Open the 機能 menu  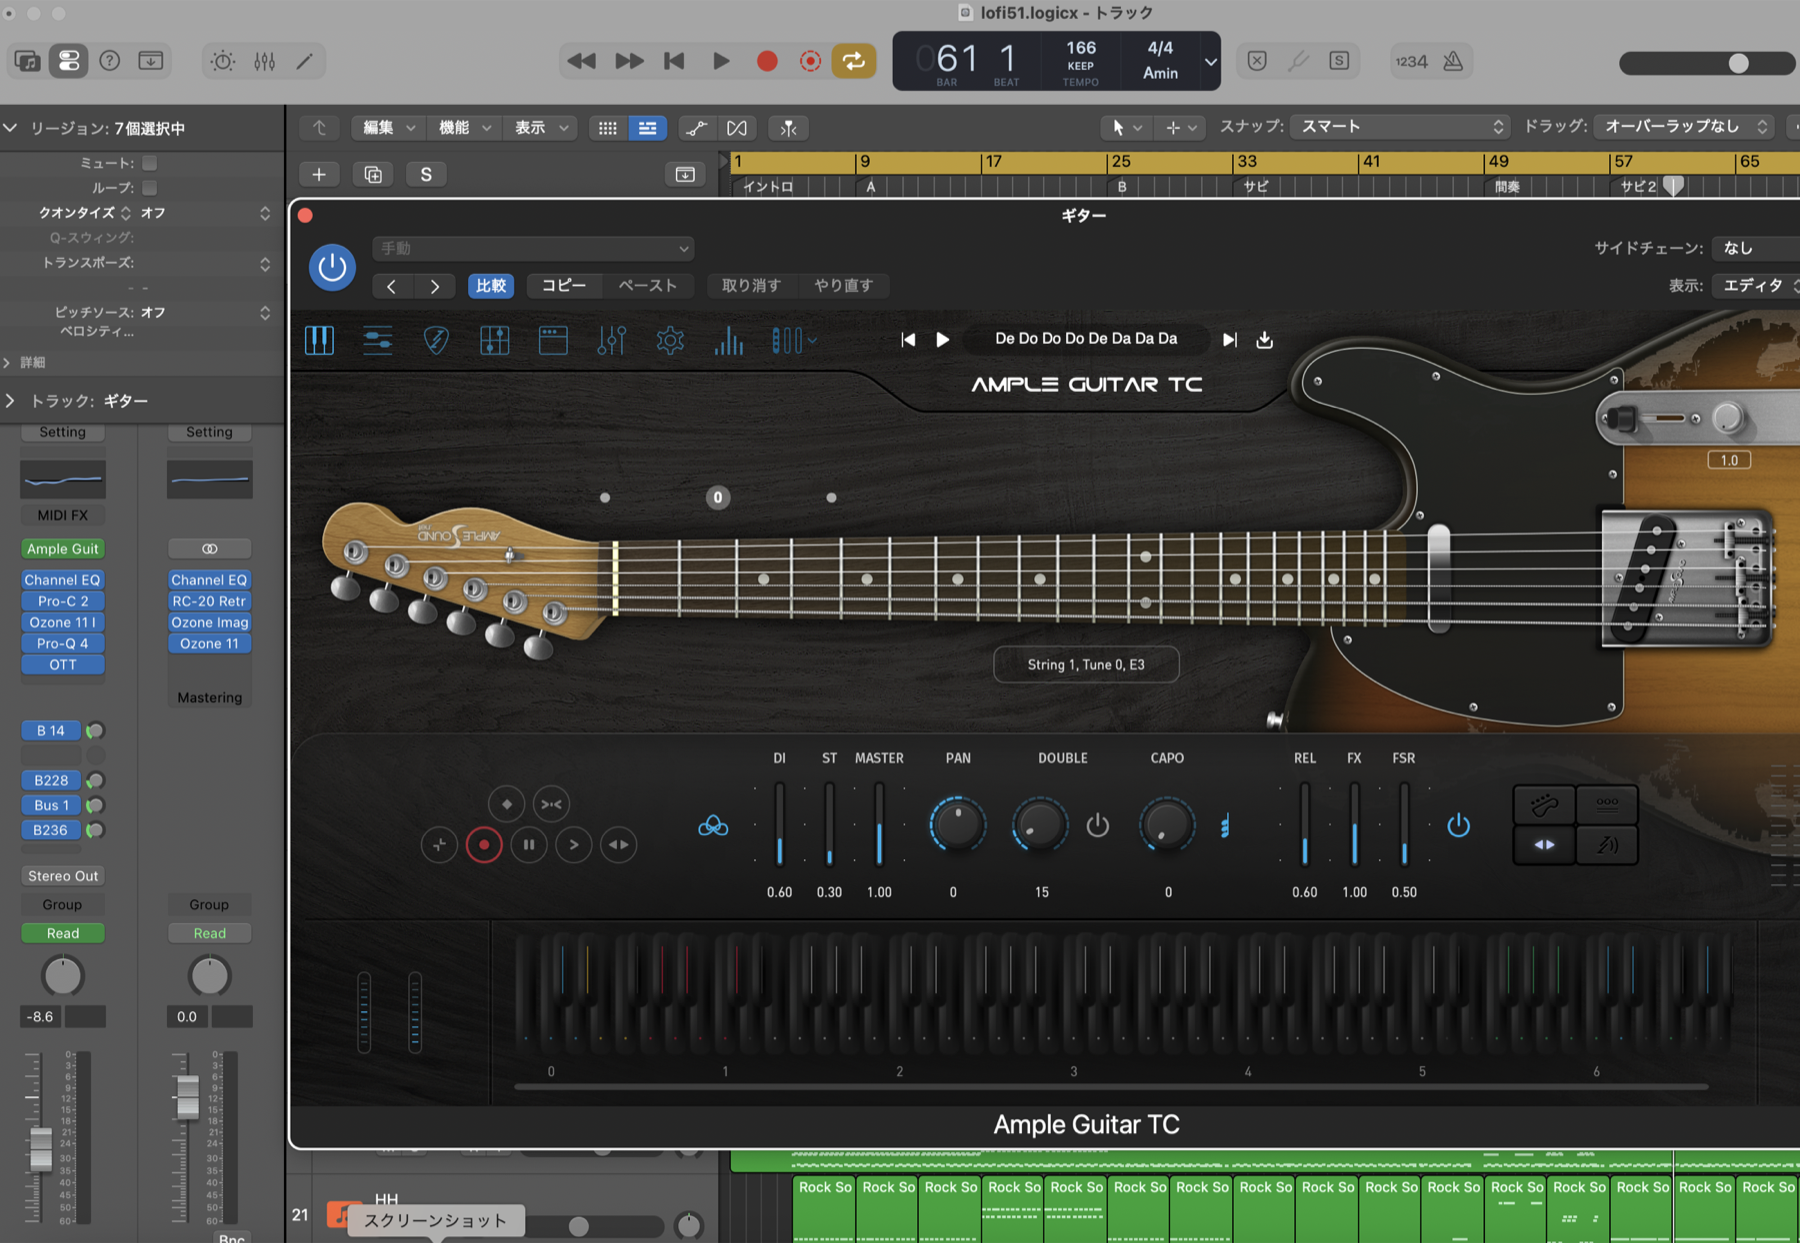coord(464,128)
